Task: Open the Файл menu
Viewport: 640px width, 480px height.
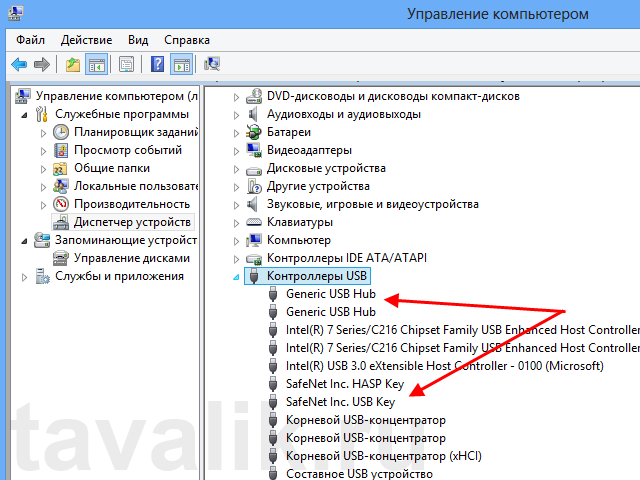Action: pos(31,39)
